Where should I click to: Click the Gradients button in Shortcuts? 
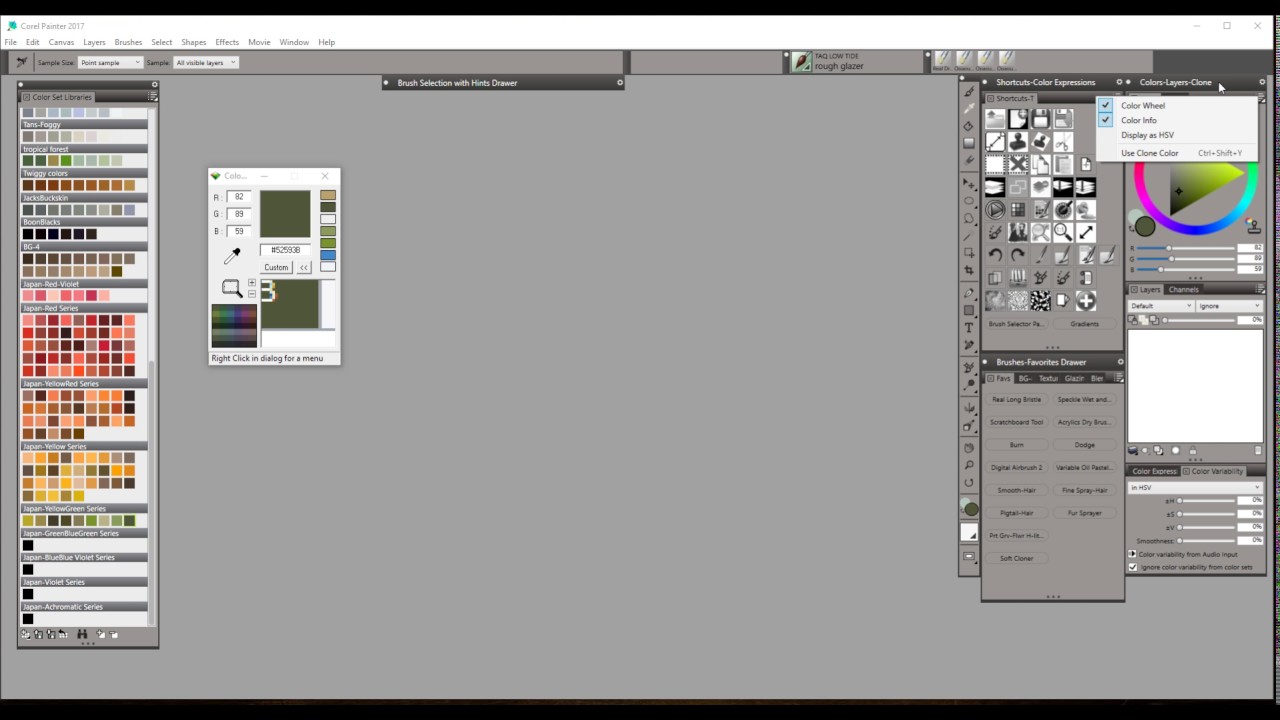coord(1084,324)
